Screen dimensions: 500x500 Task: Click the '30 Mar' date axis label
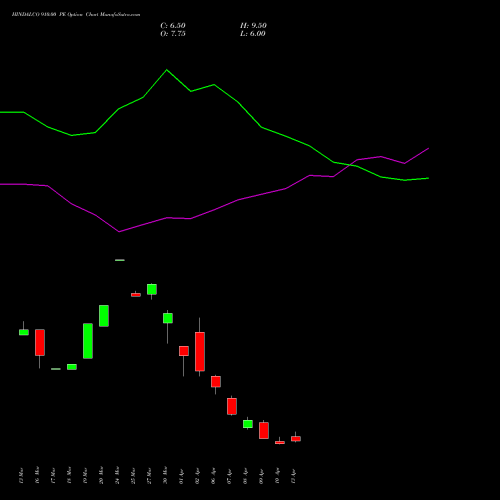click(x=165, y=475)
